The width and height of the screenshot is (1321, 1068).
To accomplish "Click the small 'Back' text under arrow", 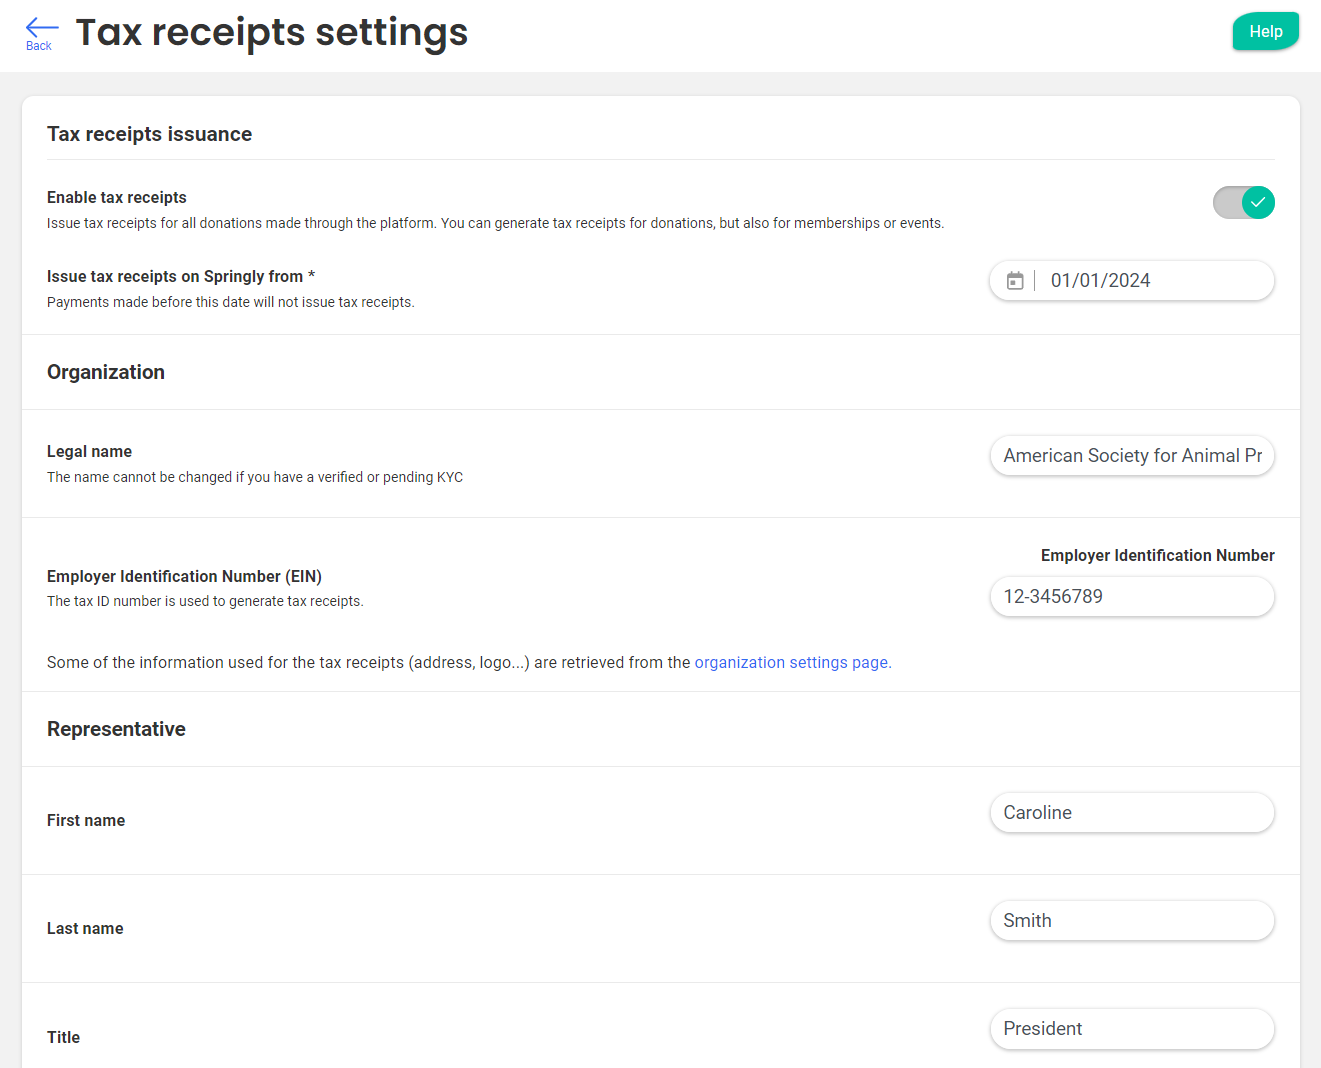I will (39, 46).
